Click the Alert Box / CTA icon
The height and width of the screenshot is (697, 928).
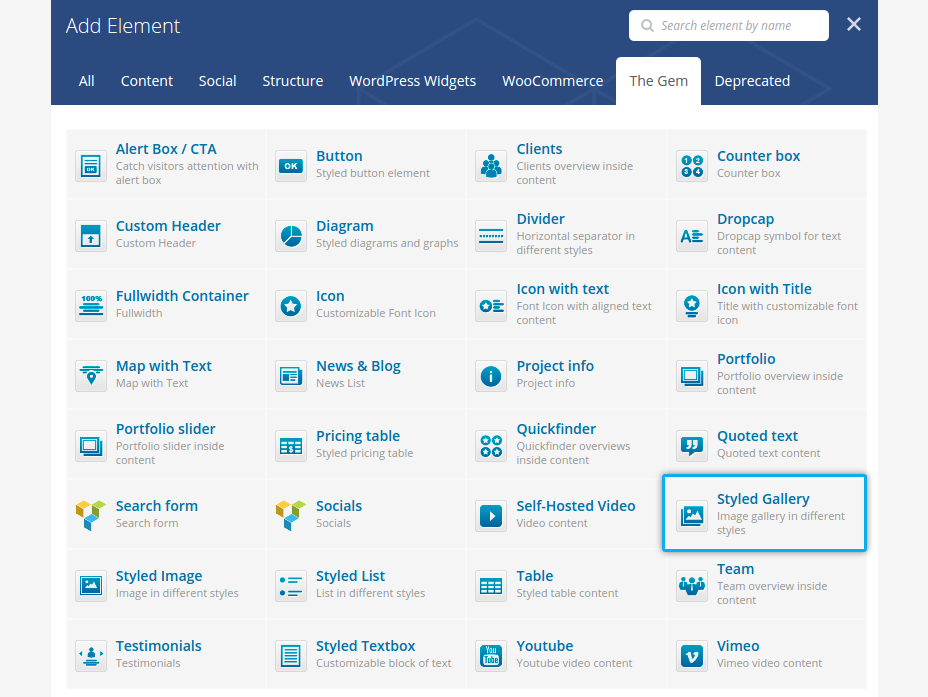tap(91, 165)
